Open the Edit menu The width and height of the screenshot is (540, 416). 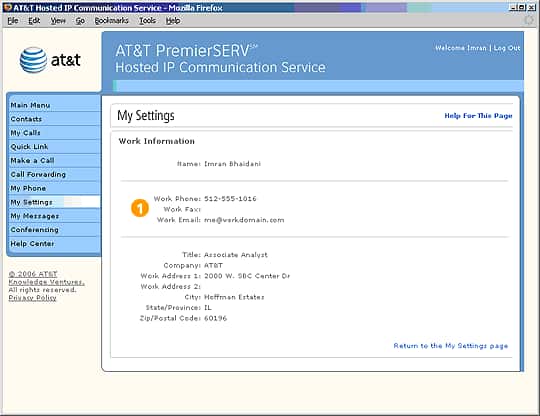34,21
